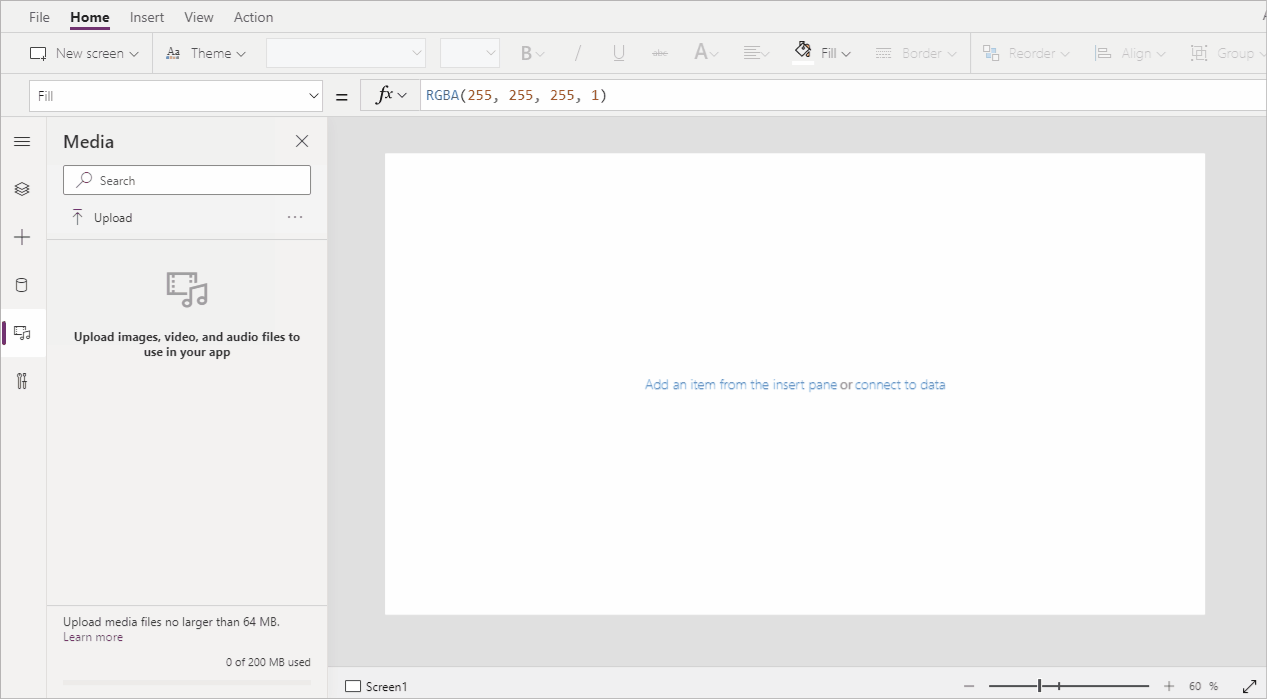Open Advanced tools icon in sidebar

click(22, 381)
